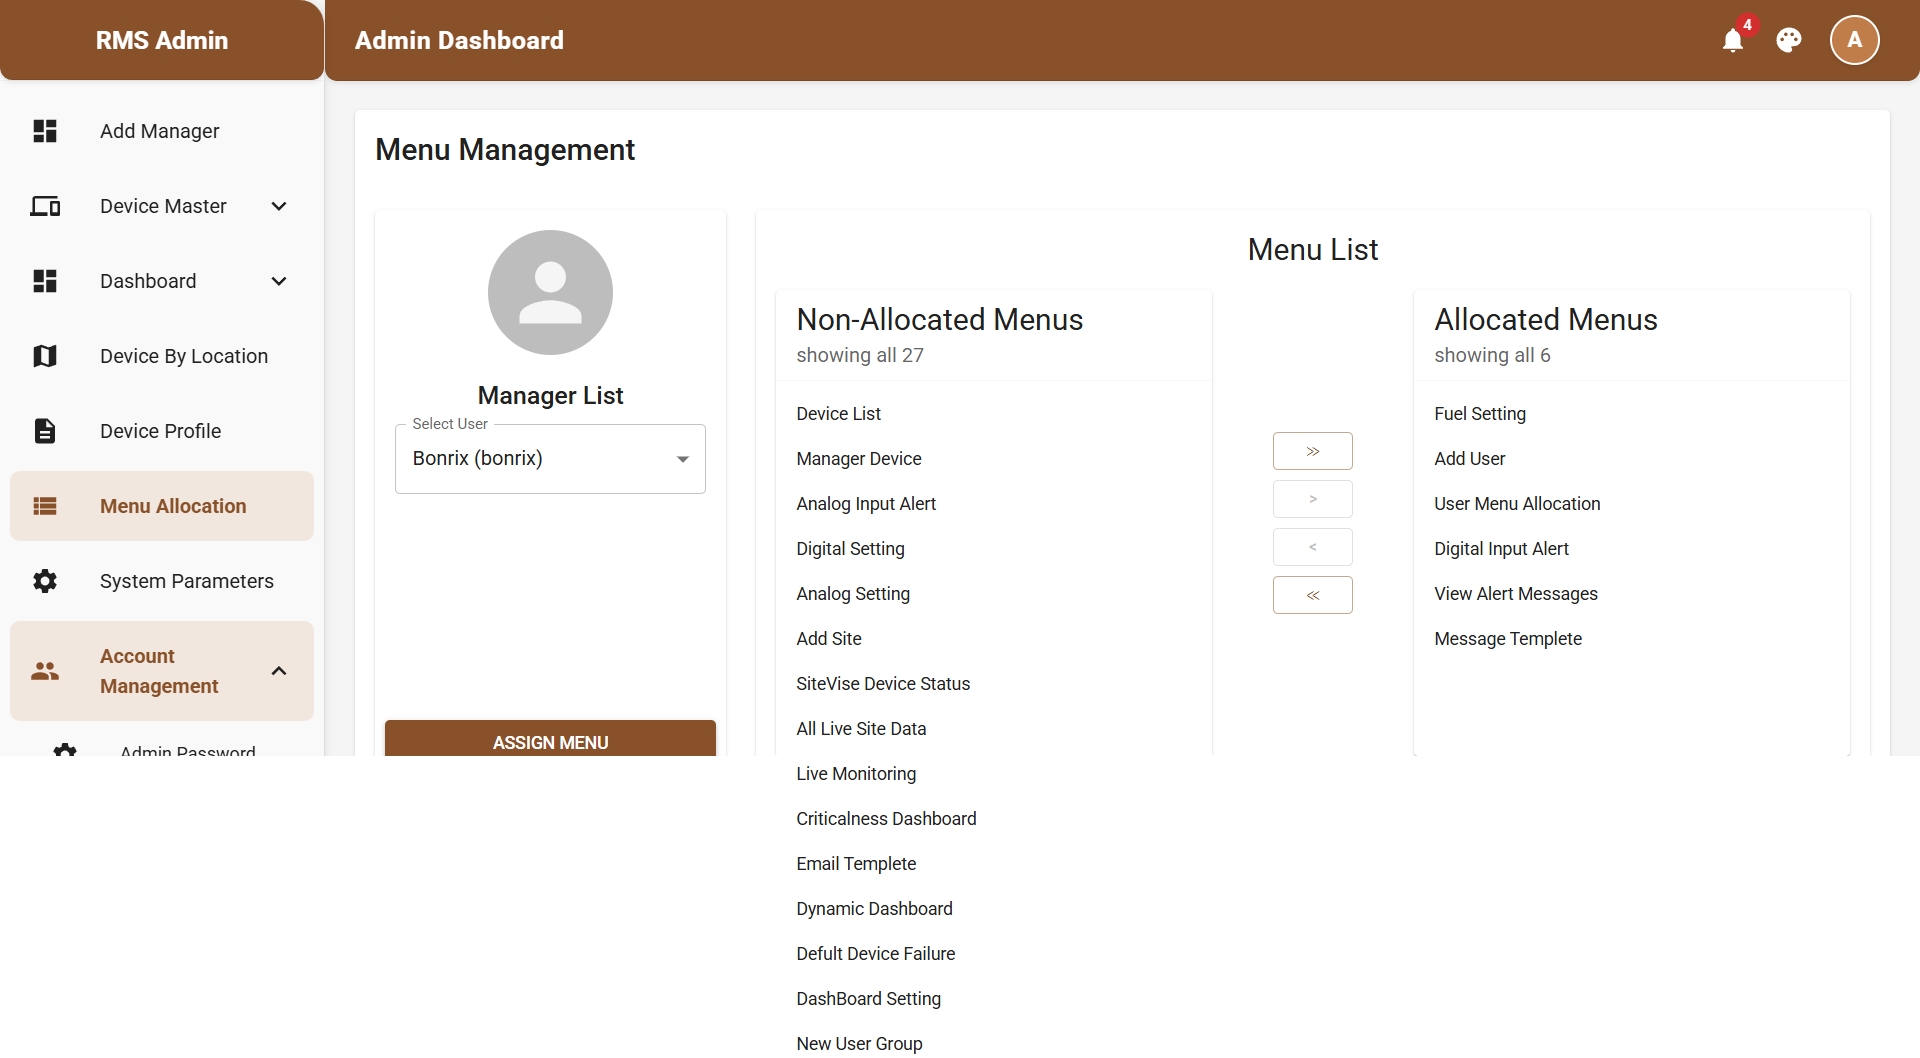
Task: Select Email Templete menu item
Action: 856,864
